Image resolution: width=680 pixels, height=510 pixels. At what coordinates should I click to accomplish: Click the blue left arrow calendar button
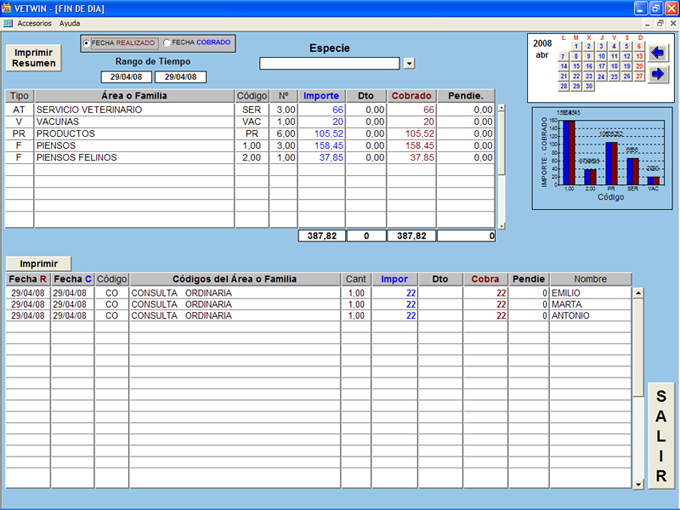(x=658, y=53)
